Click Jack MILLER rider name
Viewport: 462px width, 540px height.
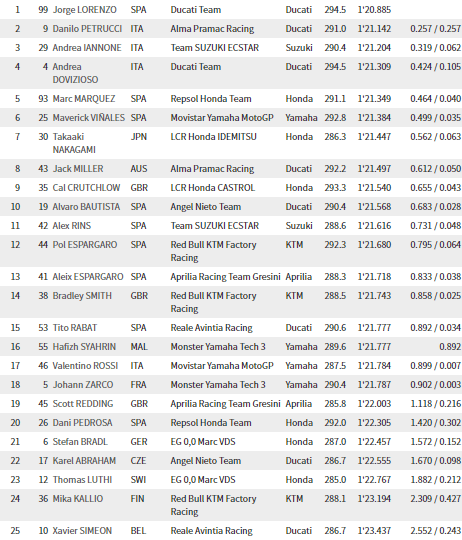78,168
